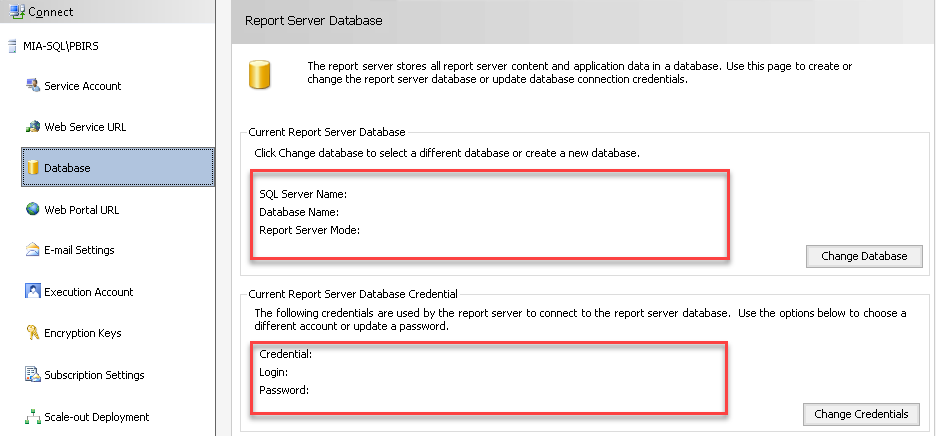
Task: Click the E-mail Settings envelope icon
Action: (x=33, y=250)
